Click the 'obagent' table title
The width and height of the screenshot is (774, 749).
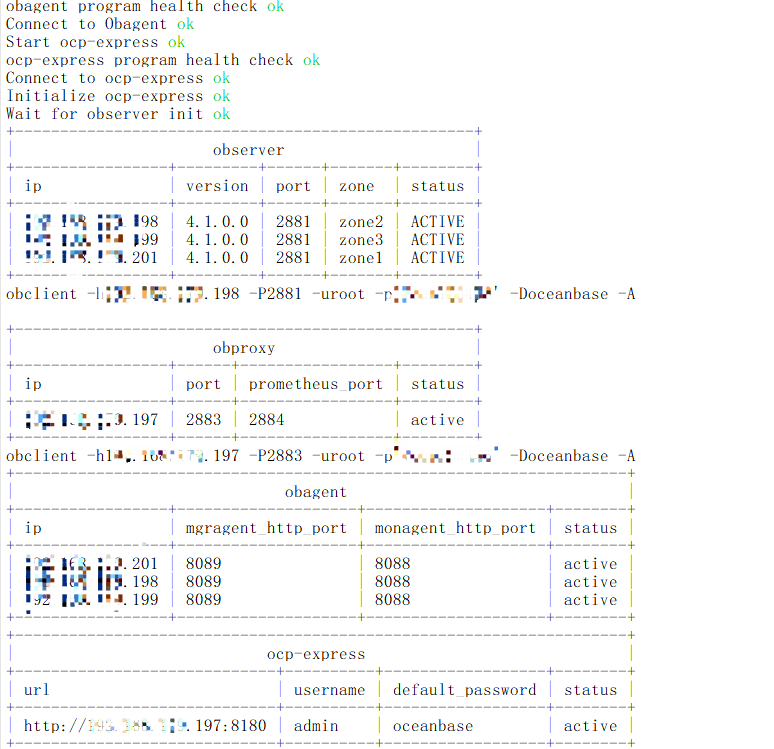pyautogui.click(x=316, y=492)
